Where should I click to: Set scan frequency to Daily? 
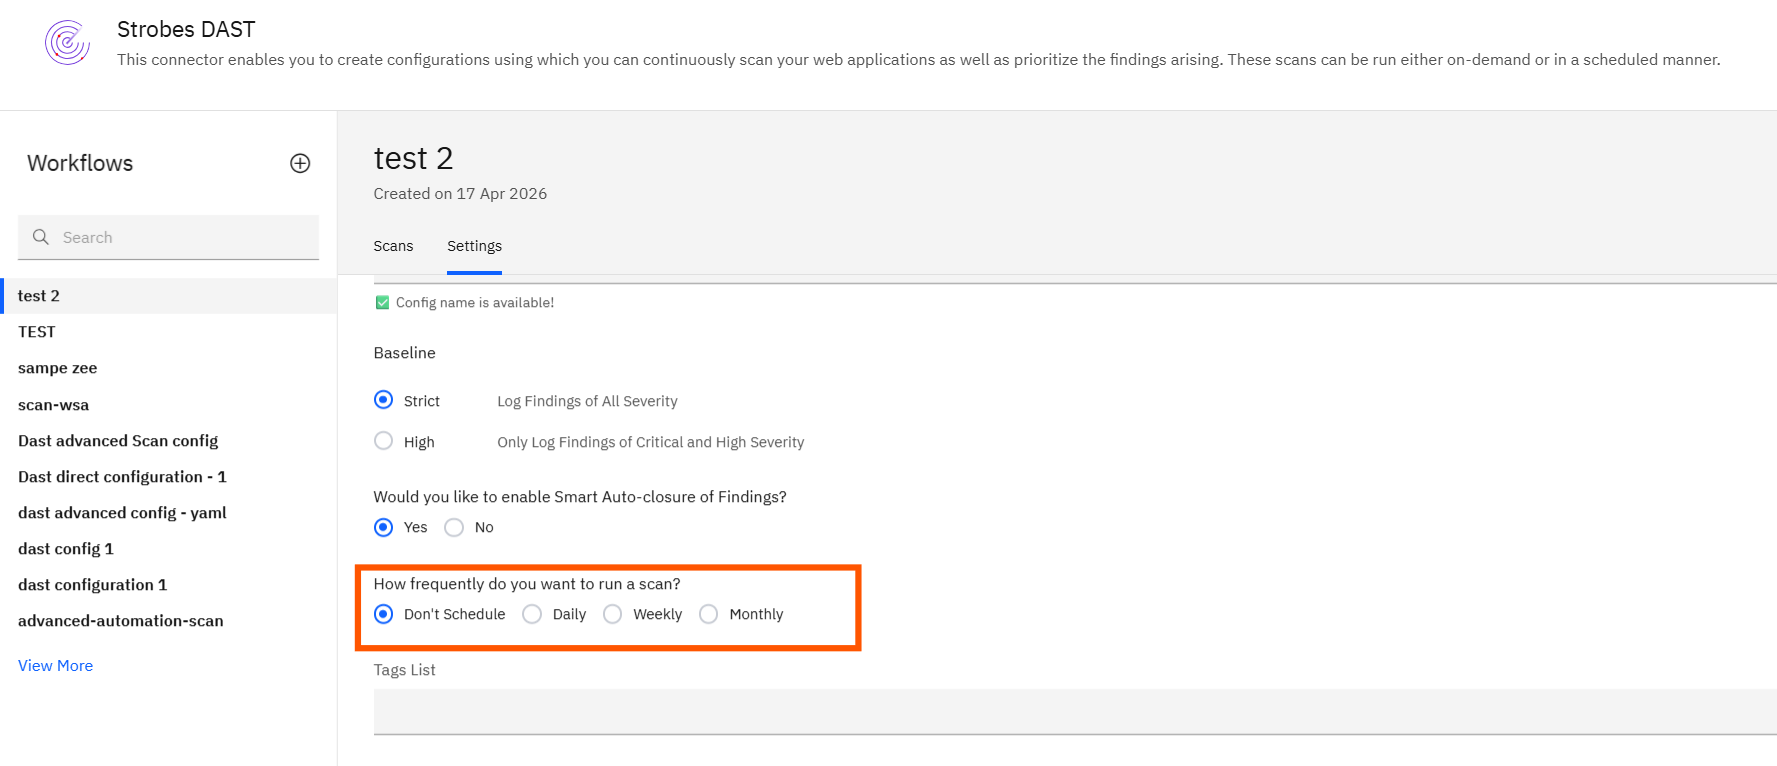click(533, 614)
